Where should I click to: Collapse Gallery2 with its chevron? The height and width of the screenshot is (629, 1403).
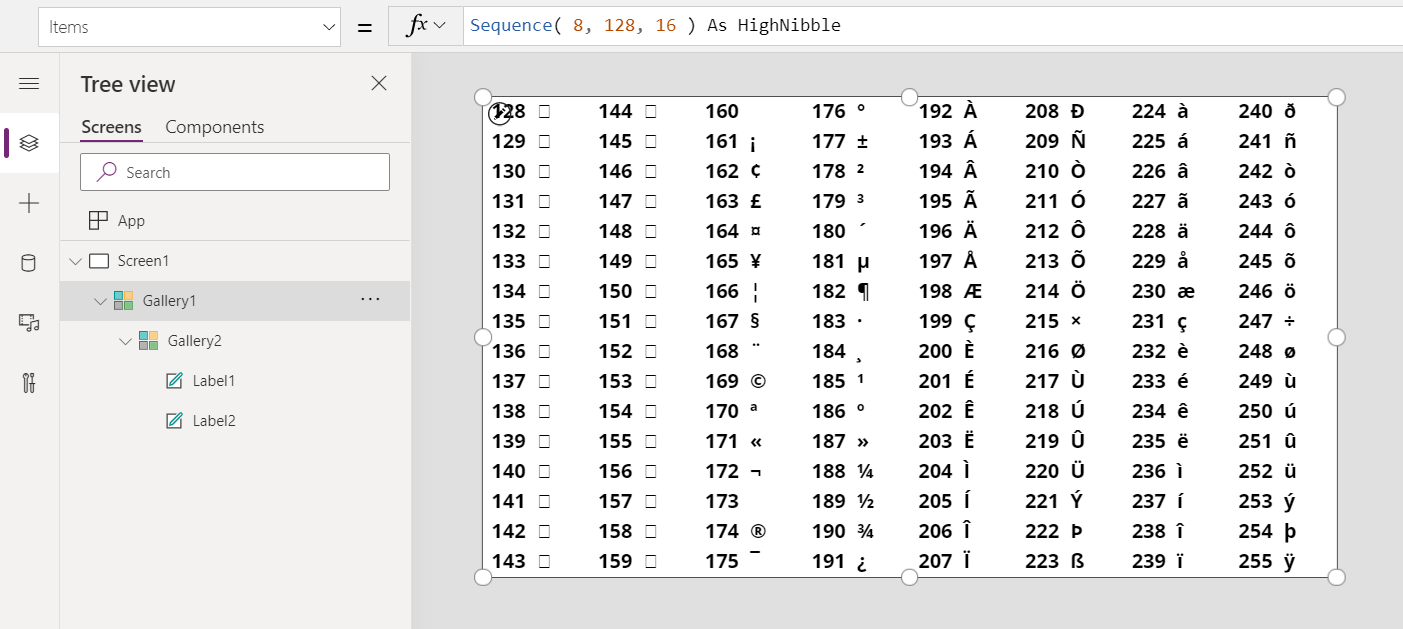pos(126,340)
